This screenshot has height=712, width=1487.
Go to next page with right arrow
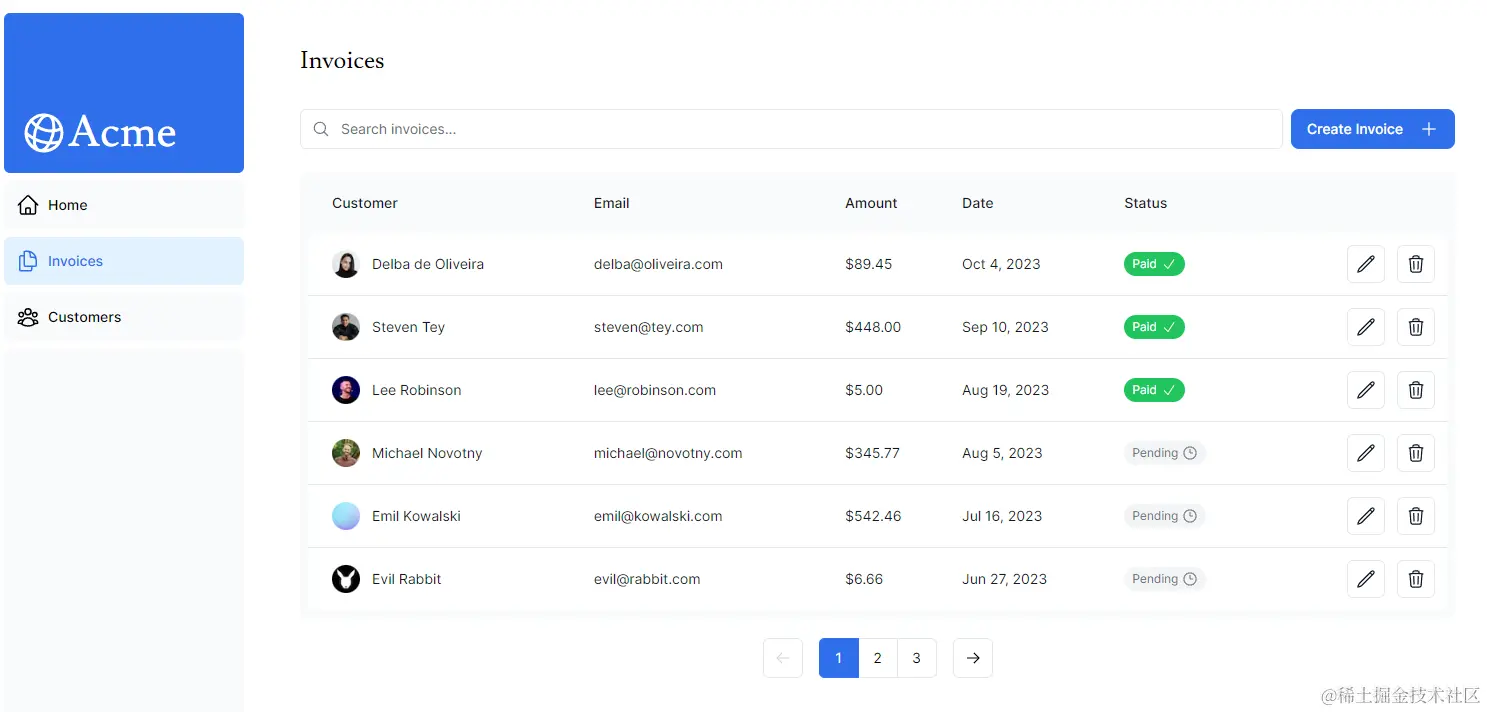[972, 658]
